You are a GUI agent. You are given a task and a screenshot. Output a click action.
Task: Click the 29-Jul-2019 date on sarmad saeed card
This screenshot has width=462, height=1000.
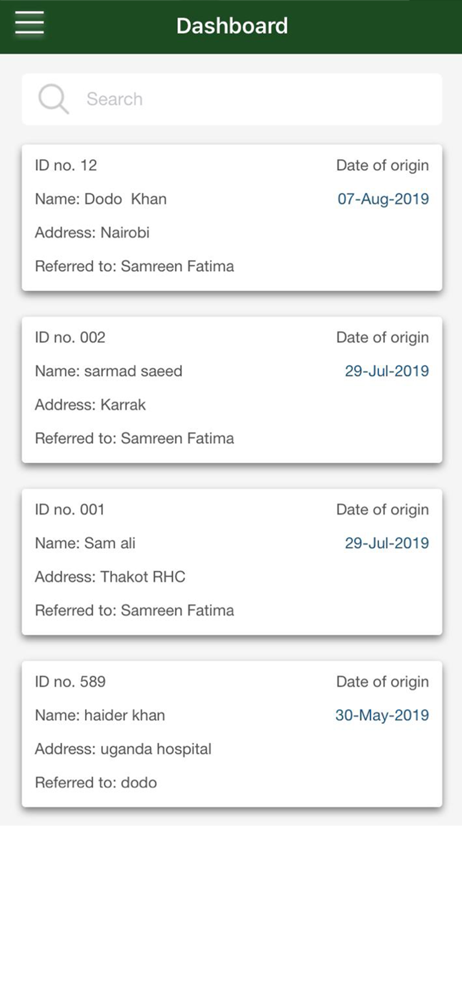(x=387, y=371)
